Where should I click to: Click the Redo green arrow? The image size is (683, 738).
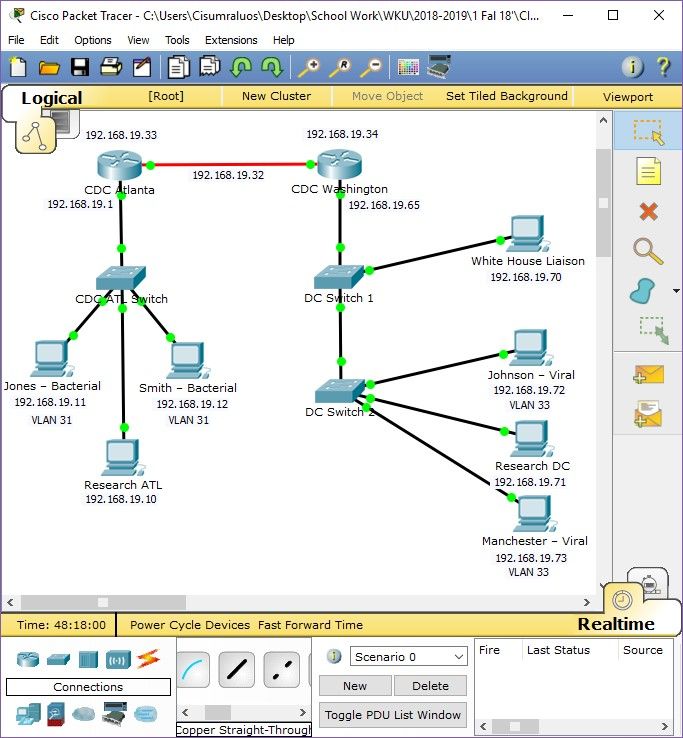click(272, 67)
